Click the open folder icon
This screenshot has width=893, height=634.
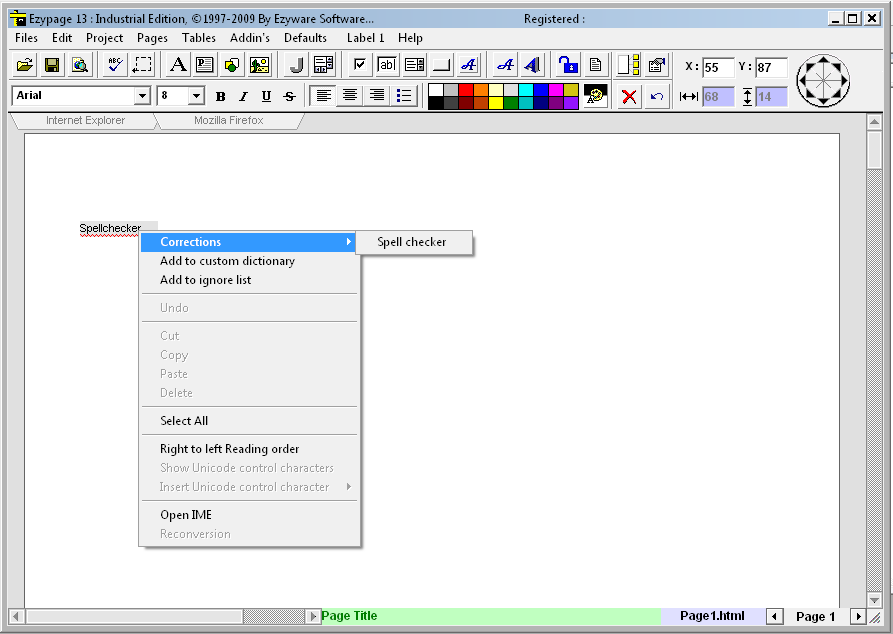click(25, 65)
